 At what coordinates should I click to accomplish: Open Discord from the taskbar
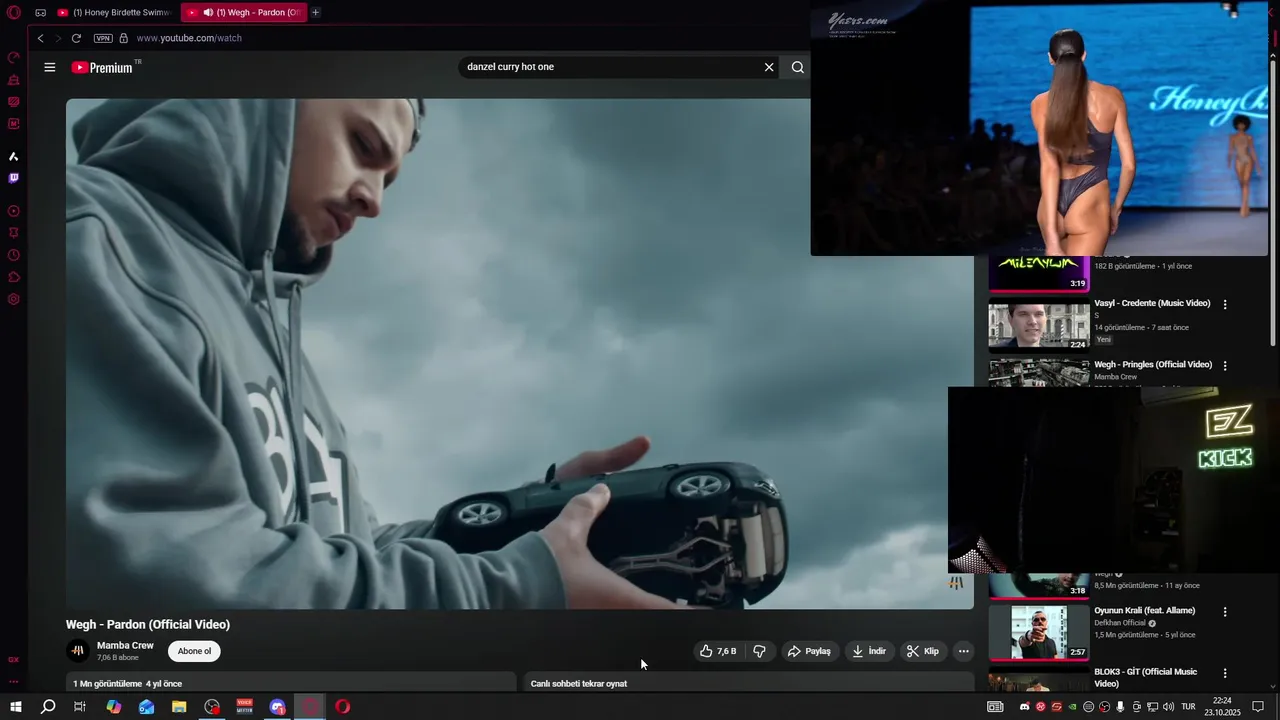click(x=277, y=707)
